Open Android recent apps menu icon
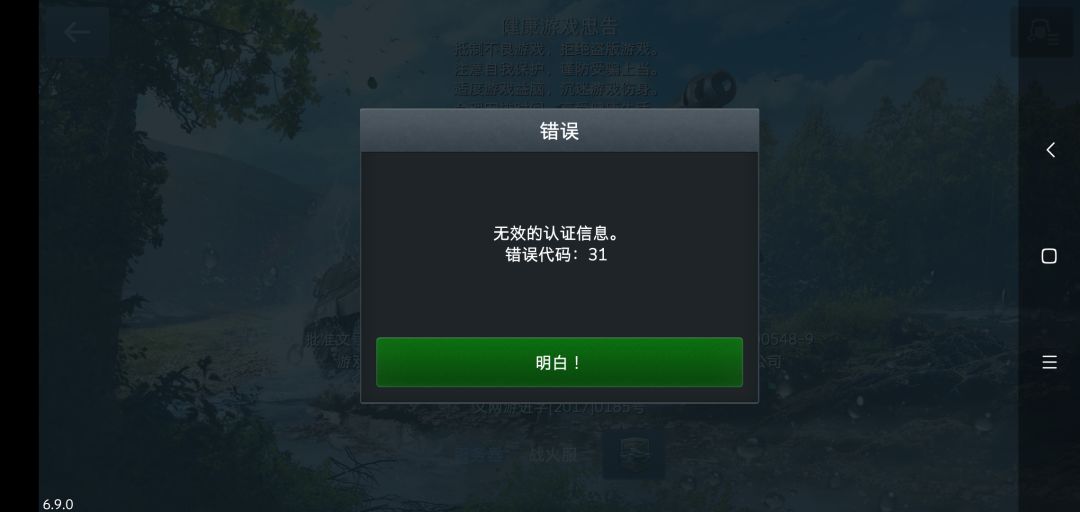The width and height of the screenshot is (1080, 512). (x=1049, y=362)
